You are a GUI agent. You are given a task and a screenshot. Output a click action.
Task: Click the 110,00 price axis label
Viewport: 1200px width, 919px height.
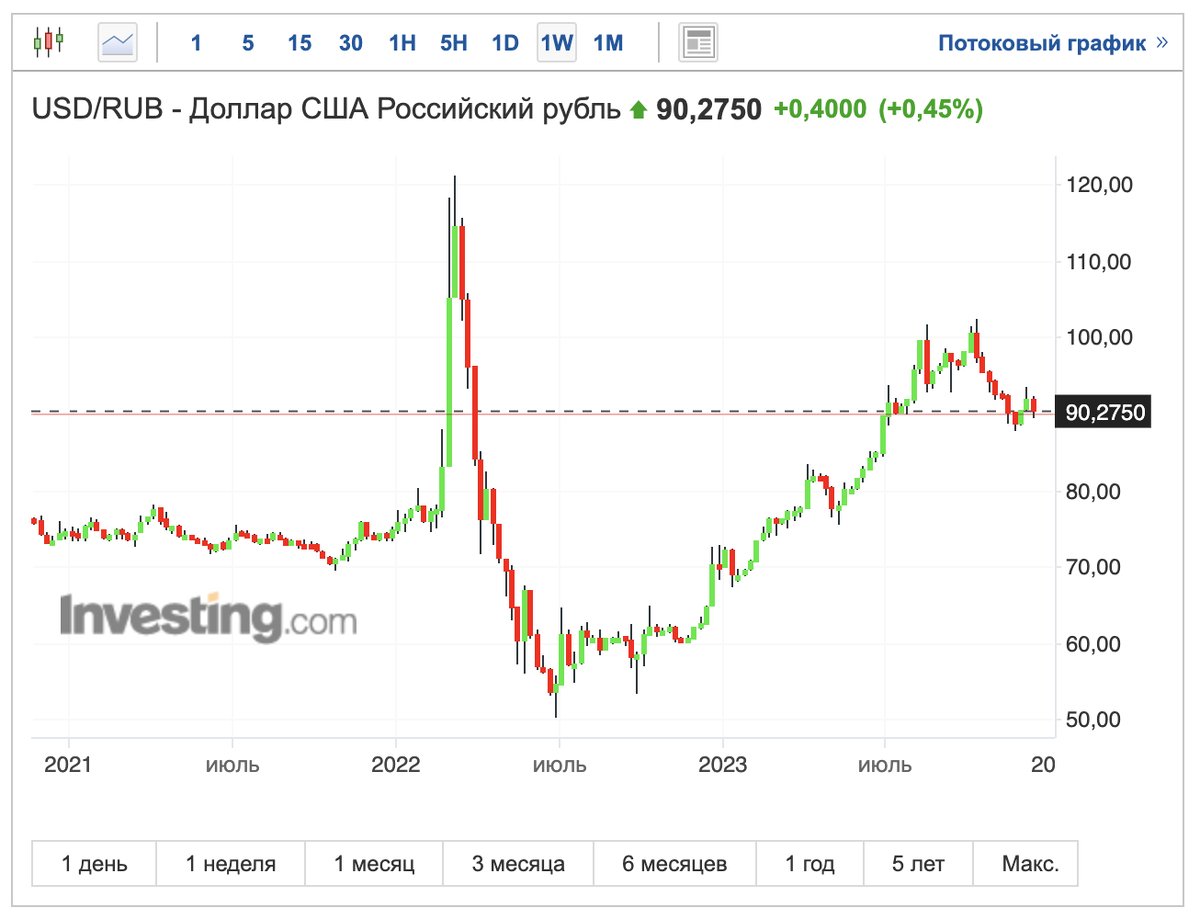click(x=1097, y=262)
